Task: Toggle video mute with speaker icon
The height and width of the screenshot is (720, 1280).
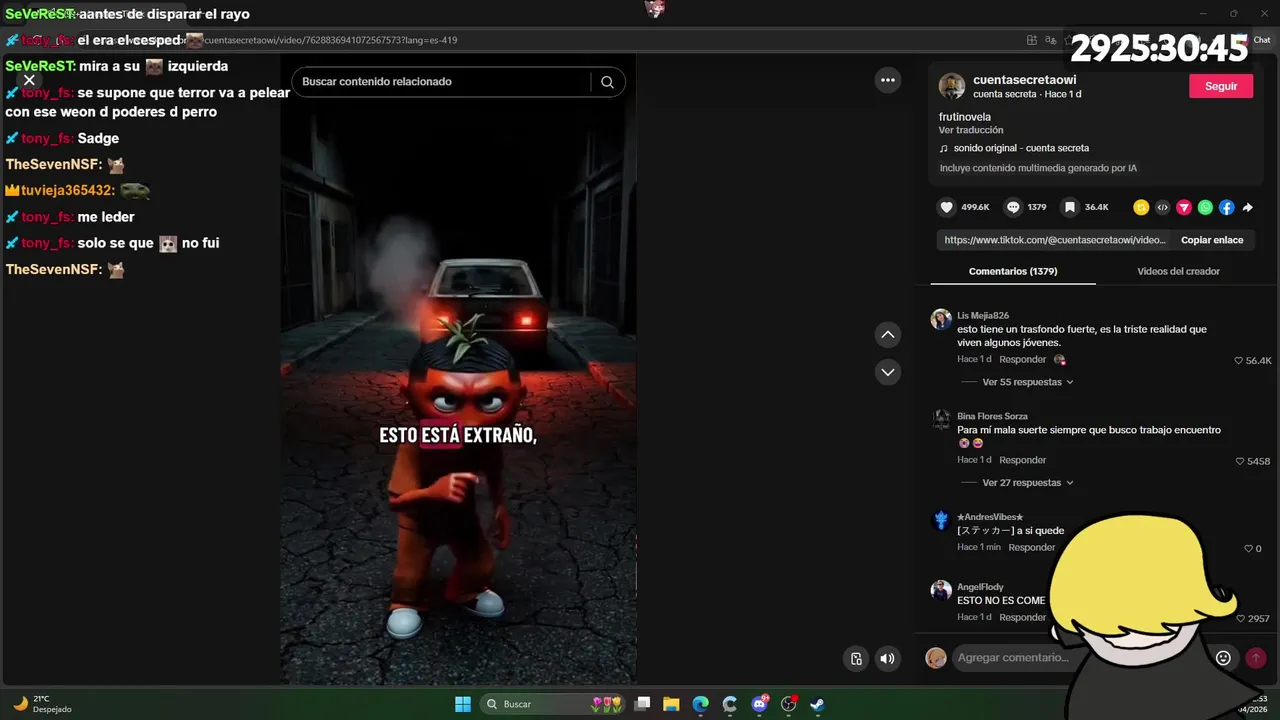Action: tap(887, 658)
